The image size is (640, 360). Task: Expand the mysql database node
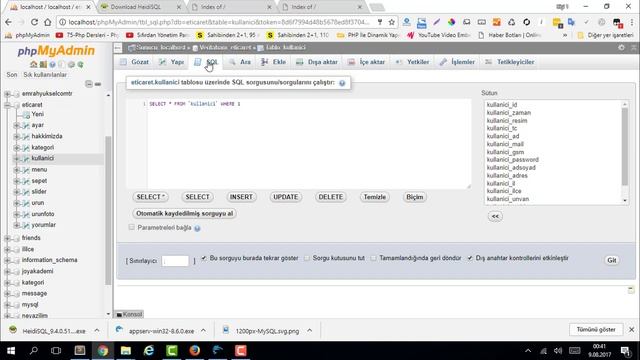[7, 304]
